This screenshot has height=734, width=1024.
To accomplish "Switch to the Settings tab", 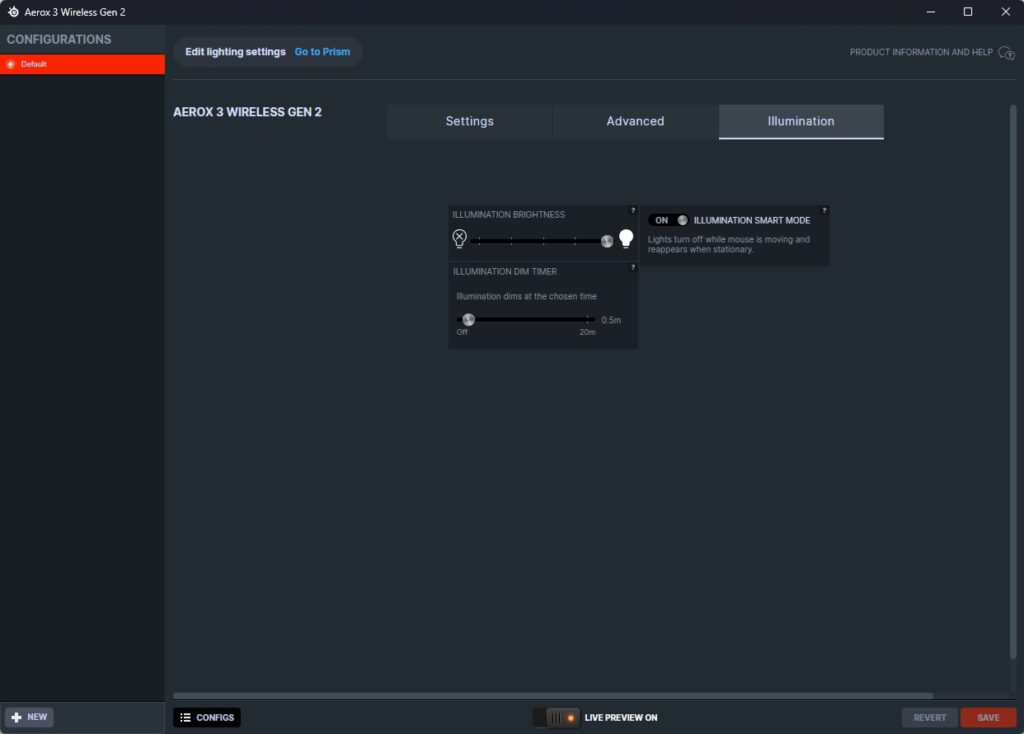I will (x=470, y=121).
